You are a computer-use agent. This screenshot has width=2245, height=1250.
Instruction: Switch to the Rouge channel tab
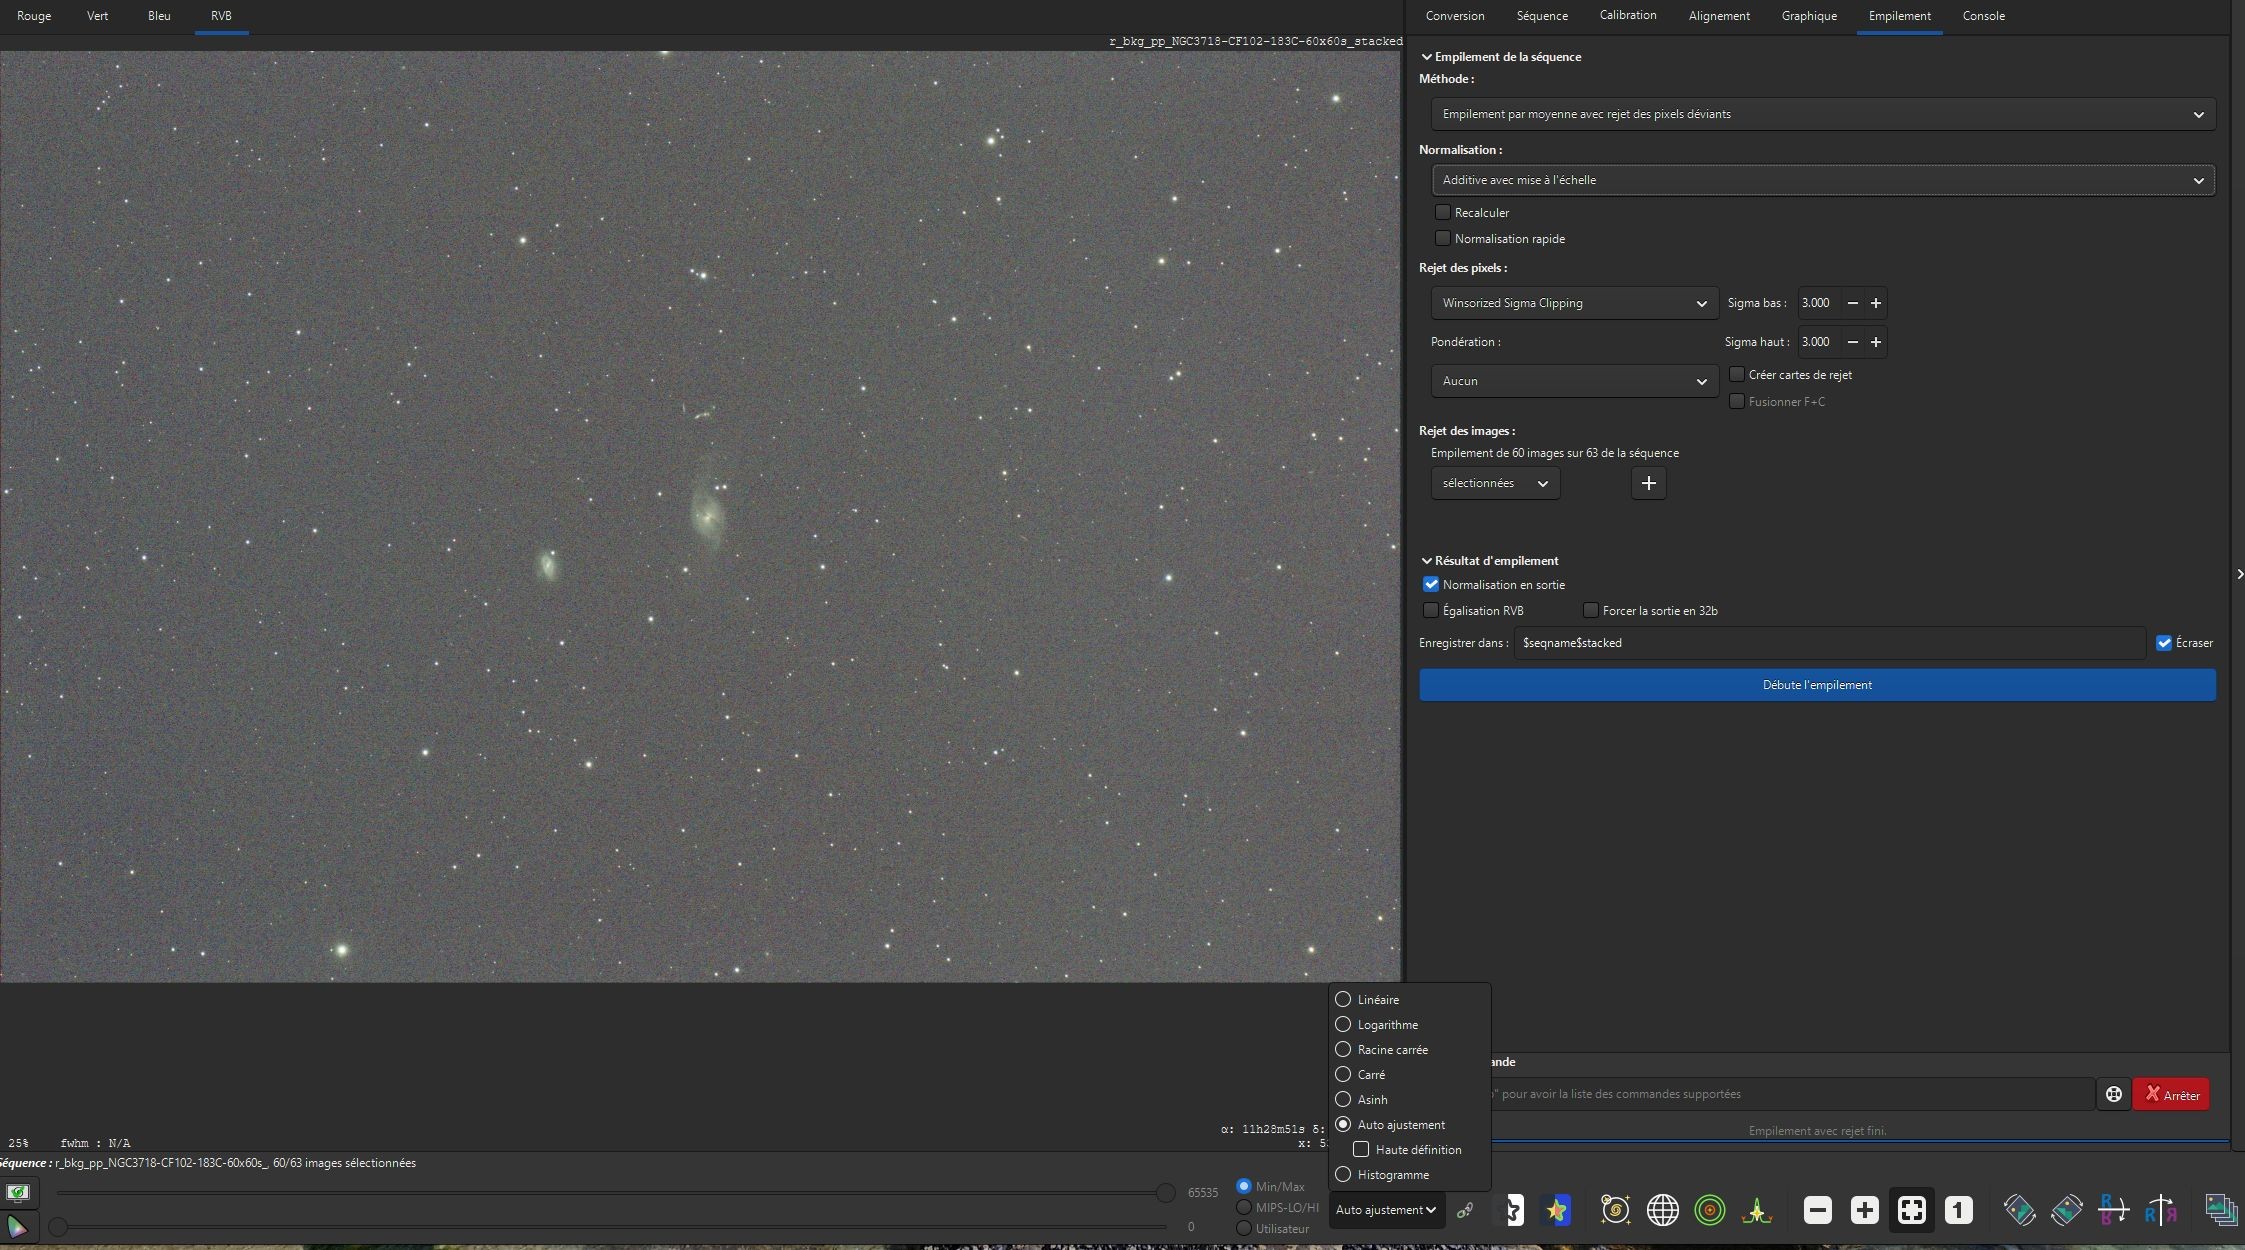point(34,16)
